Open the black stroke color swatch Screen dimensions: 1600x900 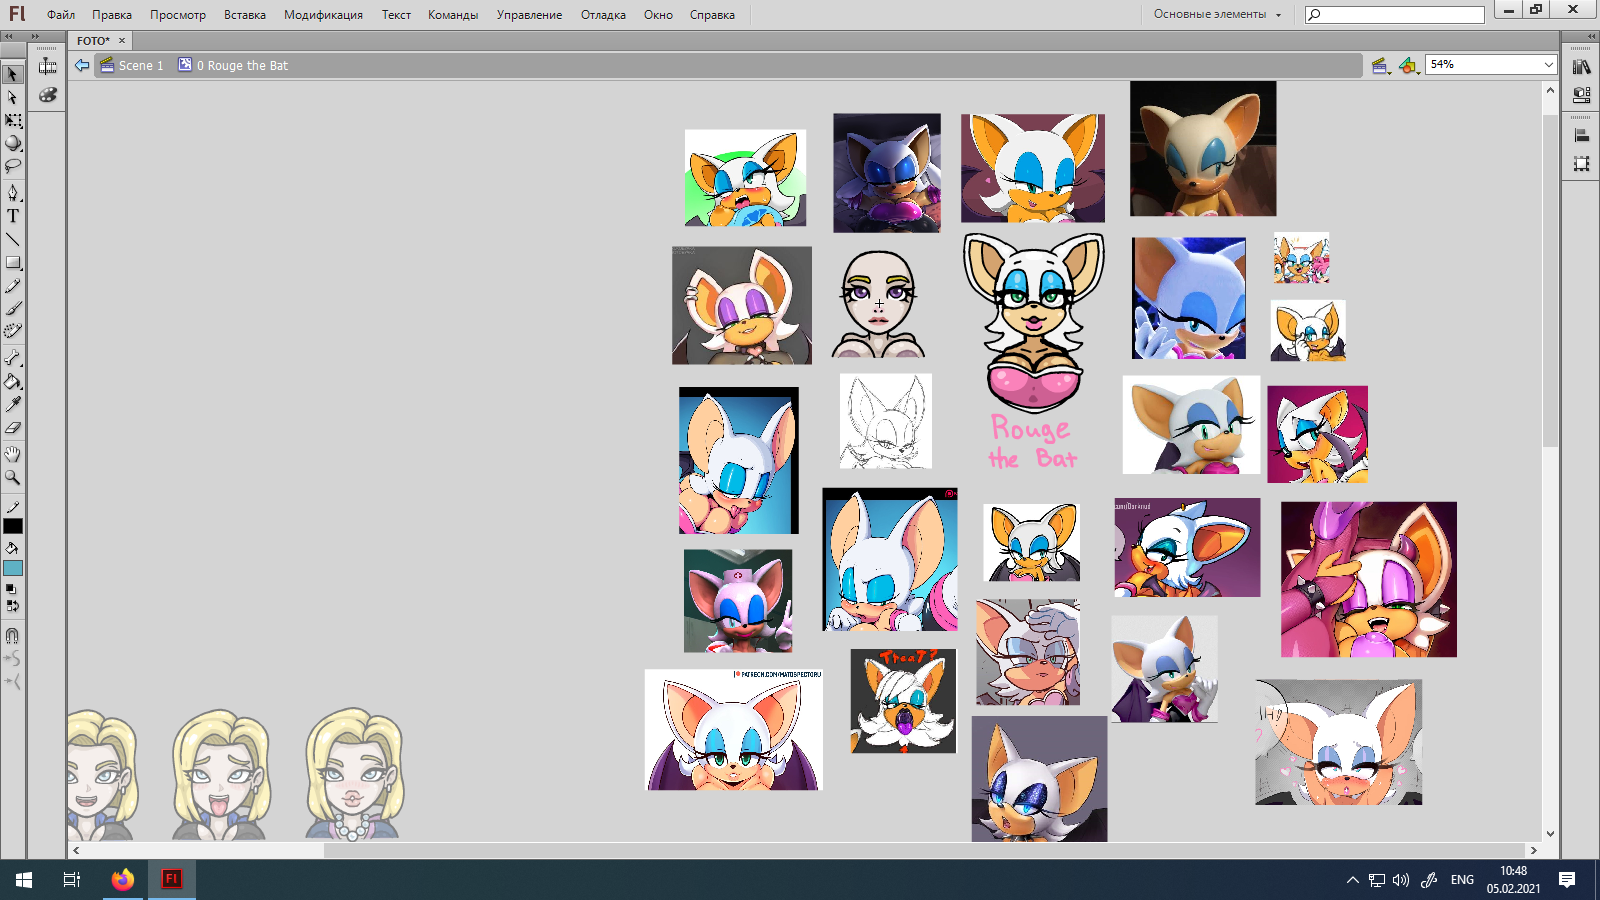[13, 526]
